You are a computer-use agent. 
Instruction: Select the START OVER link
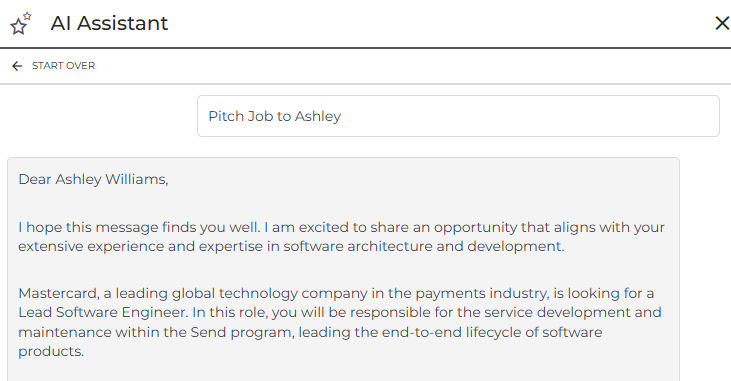click(x=63, y=66)
